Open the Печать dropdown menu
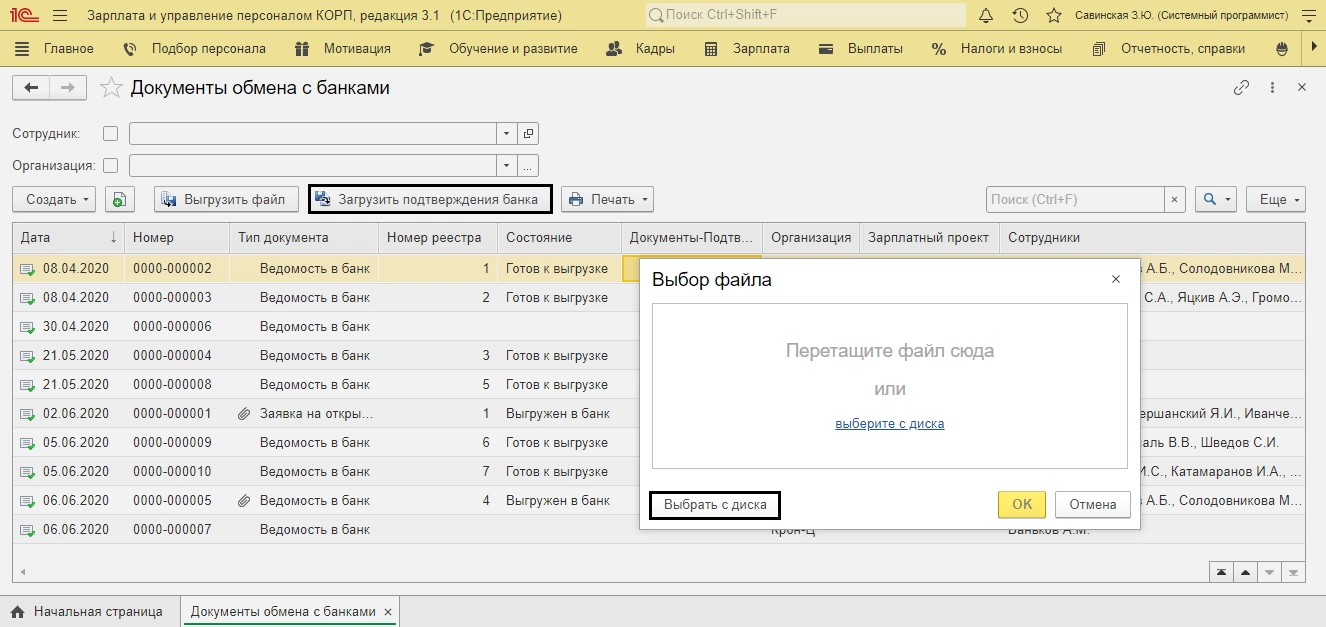Viewport: 1326px width, 627px height. click(607, 200)
